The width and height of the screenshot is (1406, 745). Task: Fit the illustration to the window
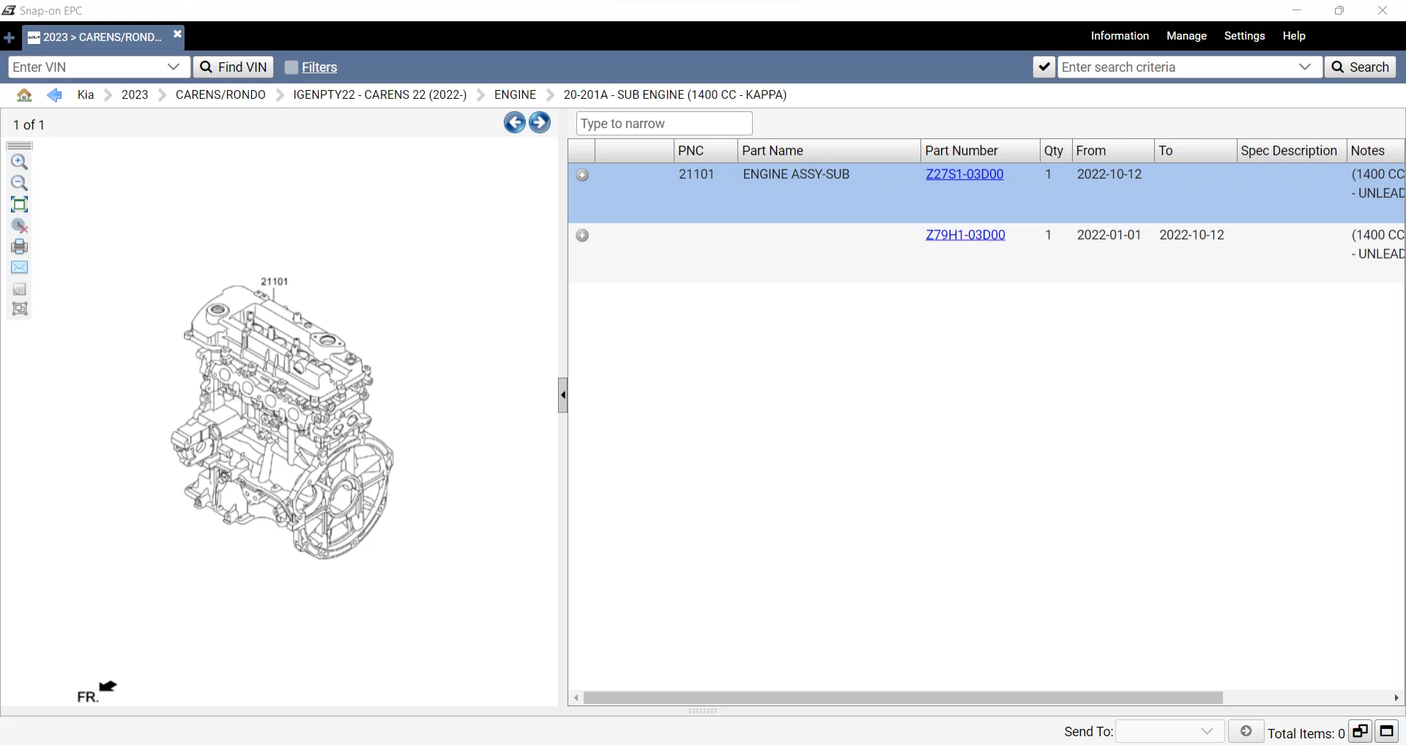[x=19, y=205]
